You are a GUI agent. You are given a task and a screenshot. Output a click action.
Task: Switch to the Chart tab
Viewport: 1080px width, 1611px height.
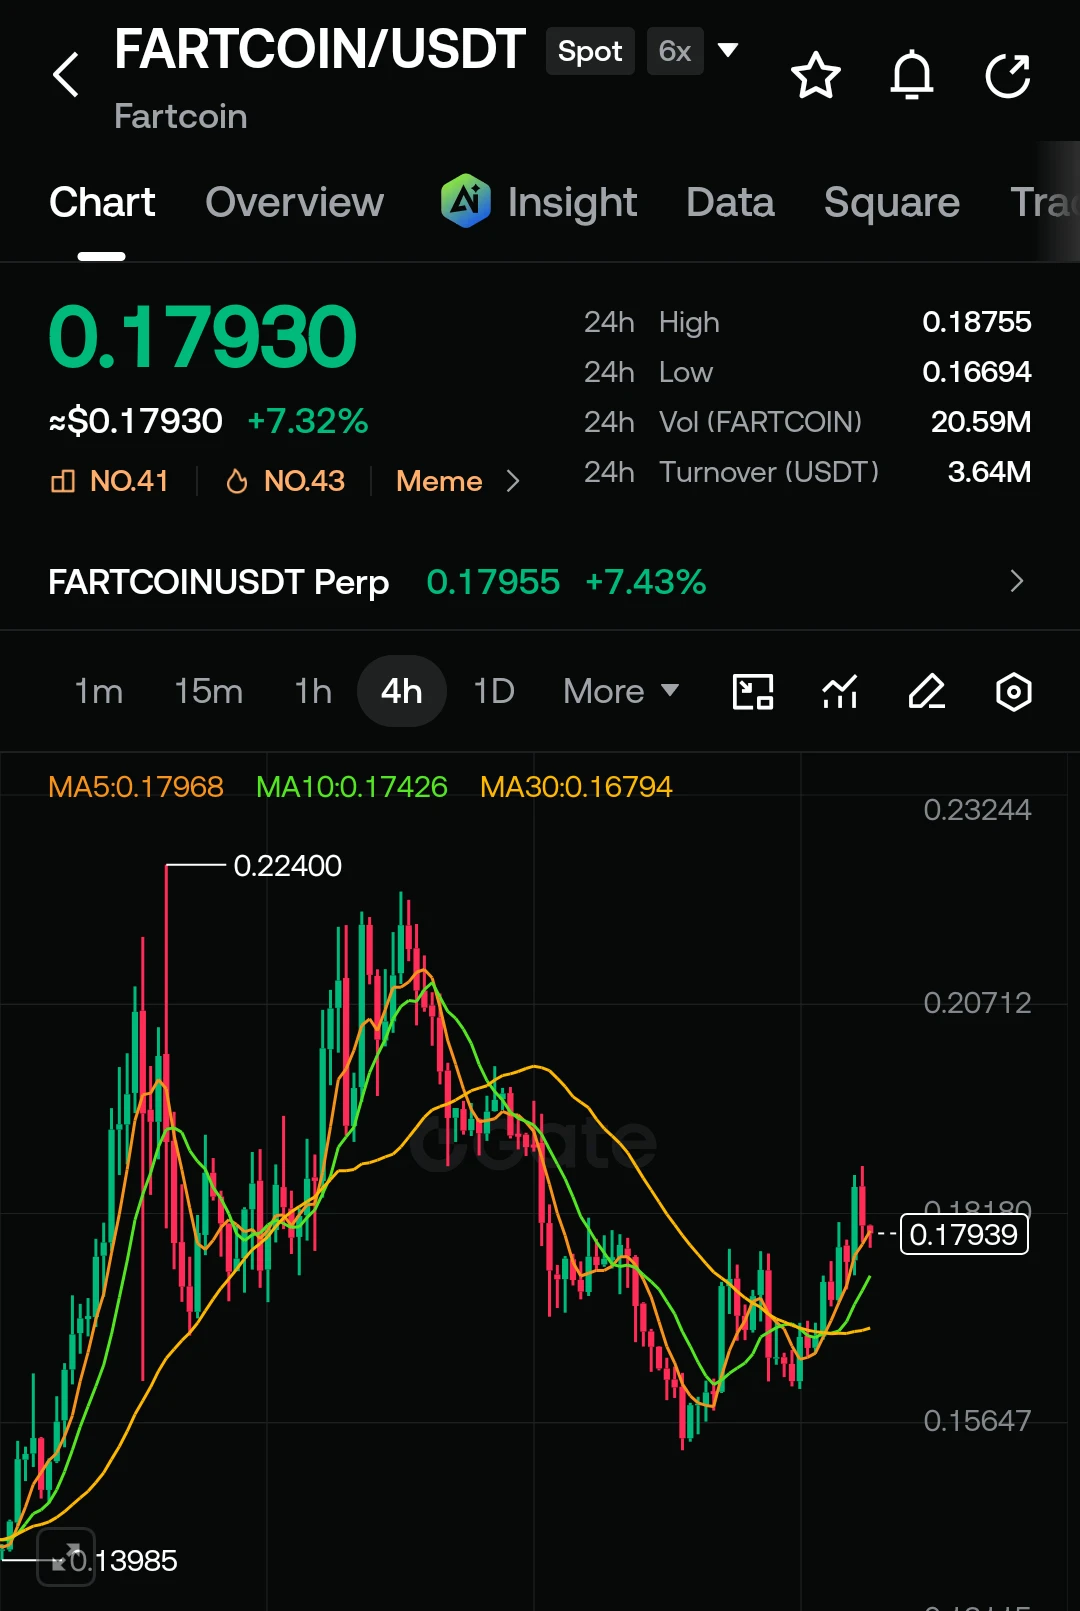[102, 203]
